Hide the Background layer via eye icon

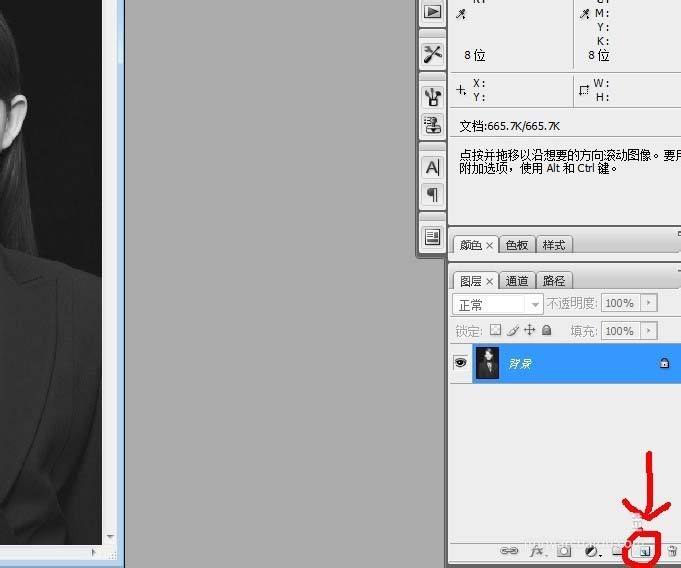460,362
